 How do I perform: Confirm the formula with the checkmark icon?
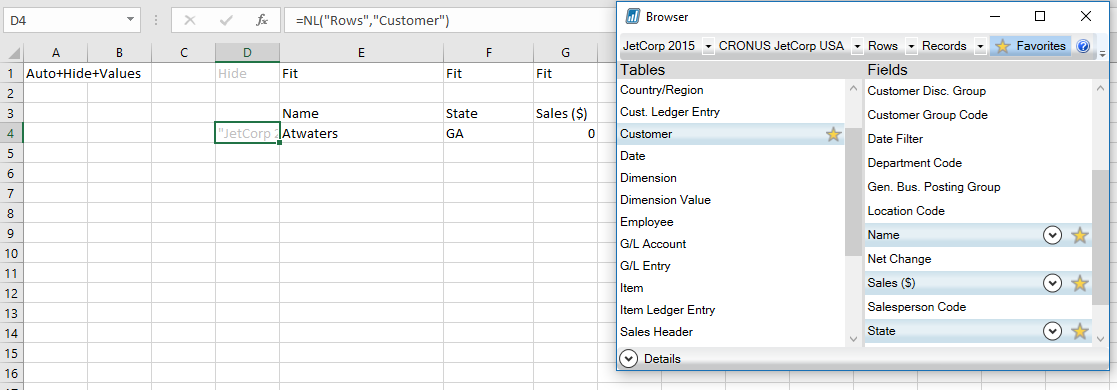227,21
